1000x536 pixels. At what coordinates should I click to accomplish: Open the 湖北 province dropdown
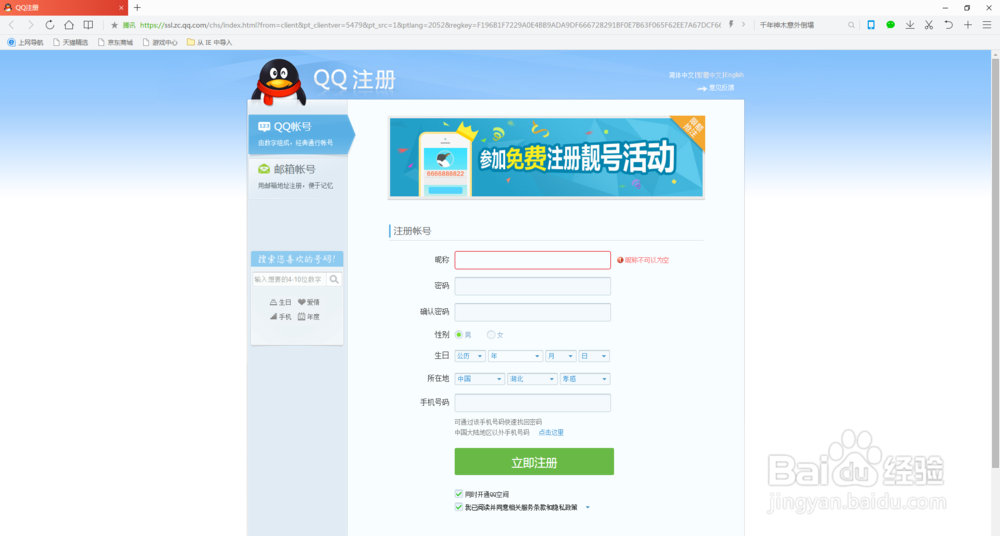click(533, 379)
